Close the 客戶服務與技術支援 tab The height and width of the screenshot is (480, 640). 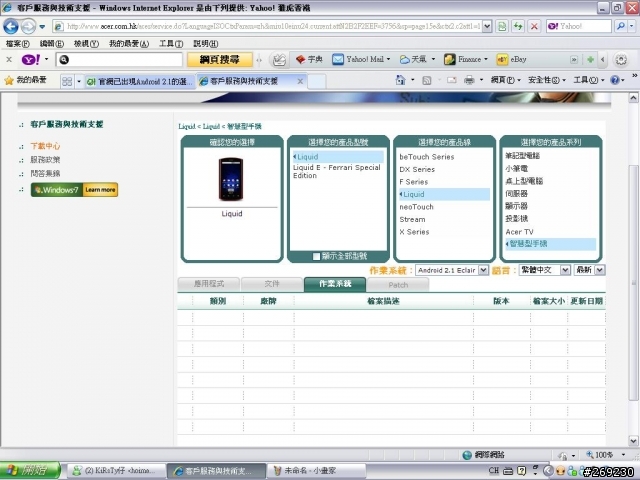point(300,81)
